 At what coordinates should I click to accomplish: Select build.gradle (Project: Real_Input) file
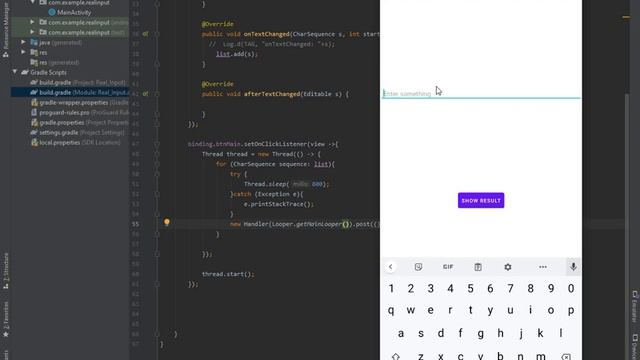click(79, 82)
